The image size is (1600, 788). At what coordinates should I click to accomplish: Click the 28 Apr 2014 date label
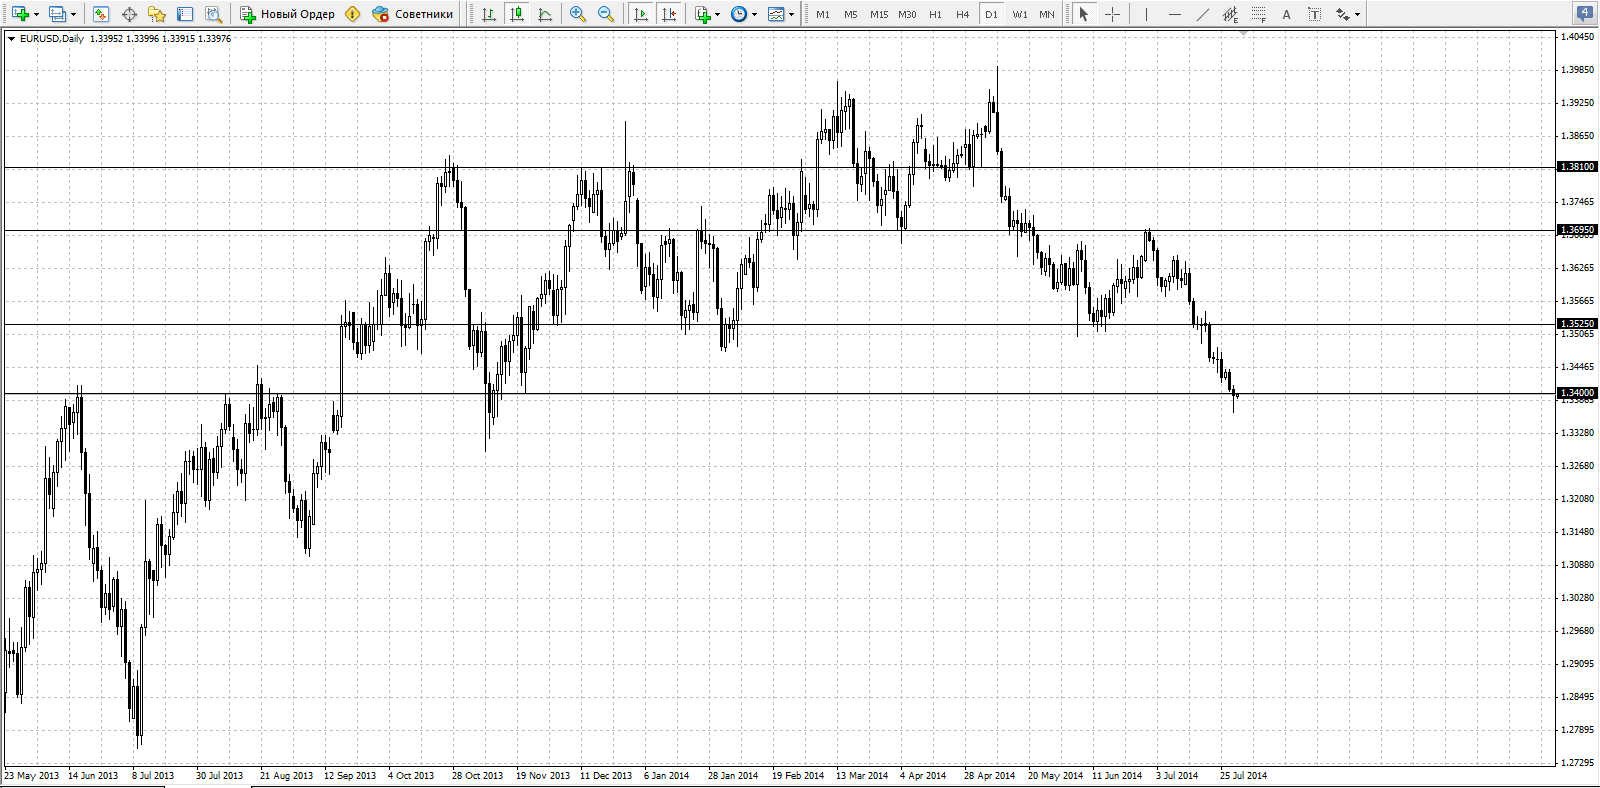989,776
